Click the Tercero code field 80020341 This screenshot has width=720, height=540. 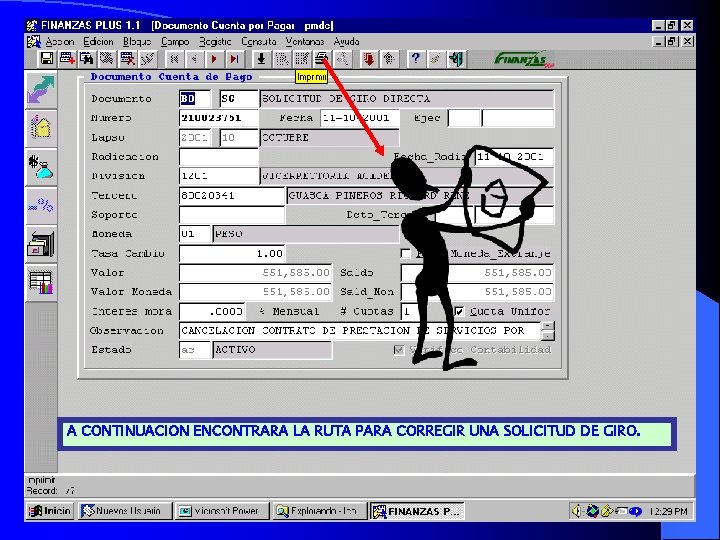[232, 196]
